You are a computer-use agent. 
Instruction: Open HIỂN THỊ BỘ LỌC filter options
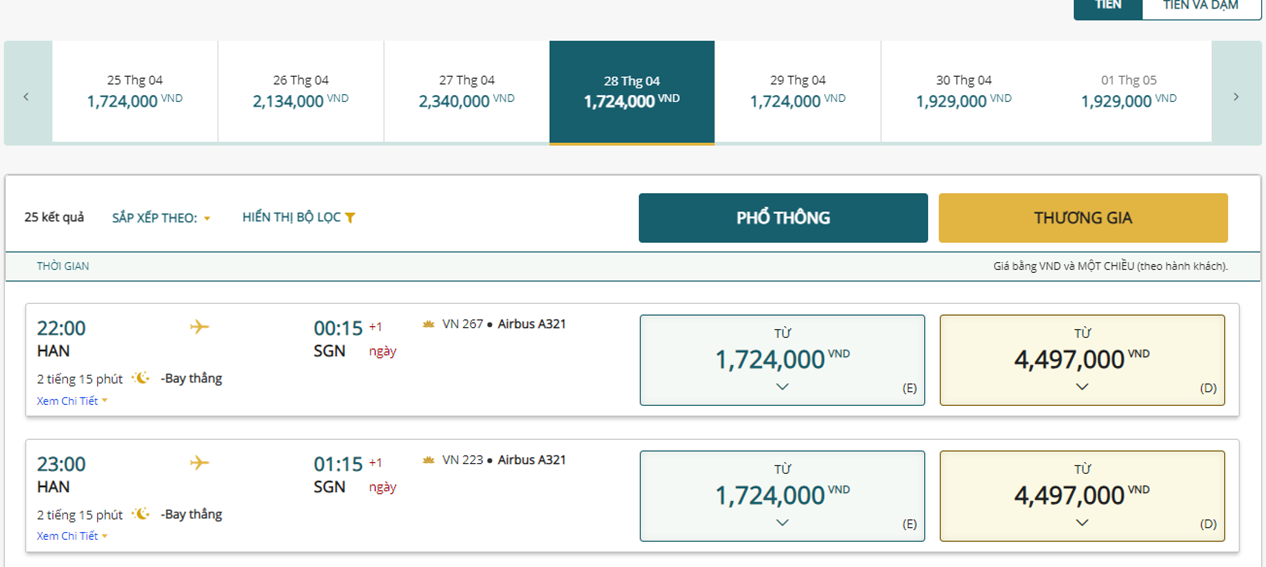[298, 218]
